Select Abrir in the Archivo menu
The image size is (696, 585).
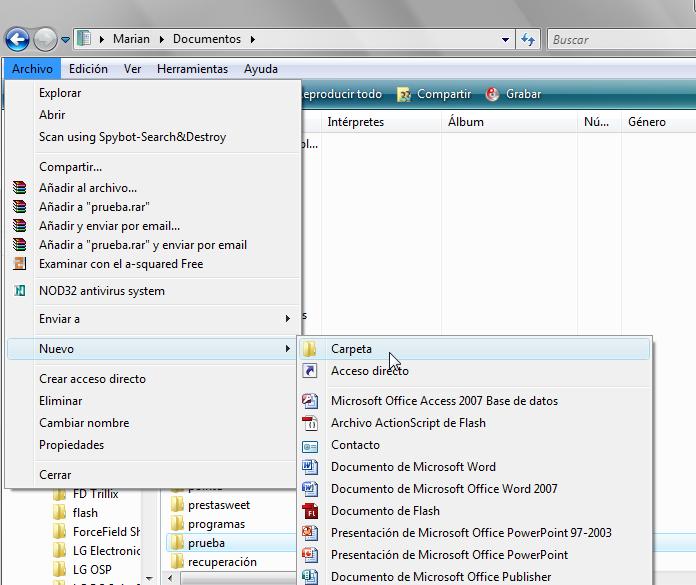(52, 115)
